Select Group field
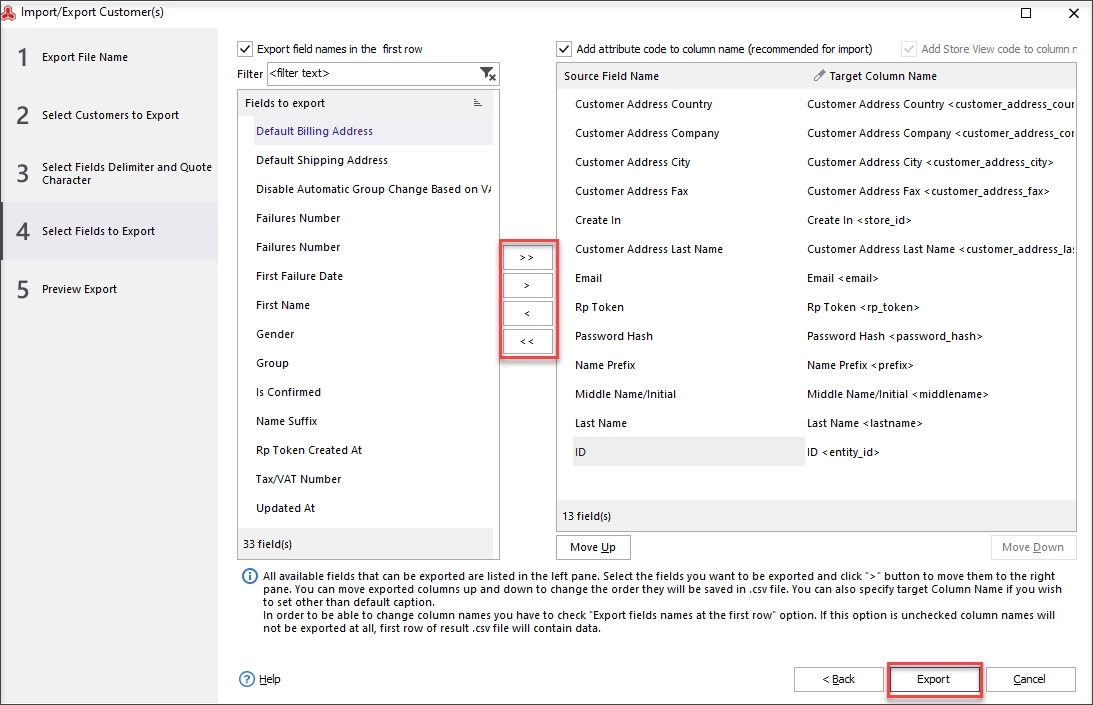Viewport: 1093px width, 705px height. (373, 363)
